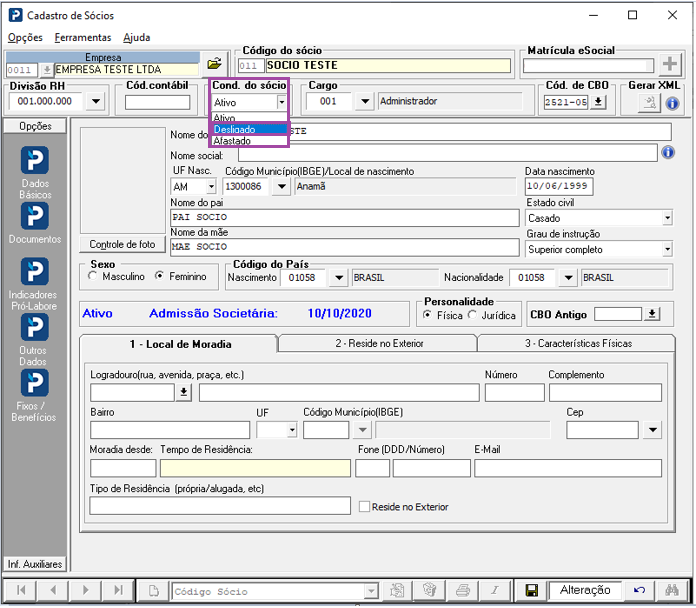Image resolution: width=696 pixels, height=608 pixels.
Task: Click the Nome social input field
Action: (448, 154)
